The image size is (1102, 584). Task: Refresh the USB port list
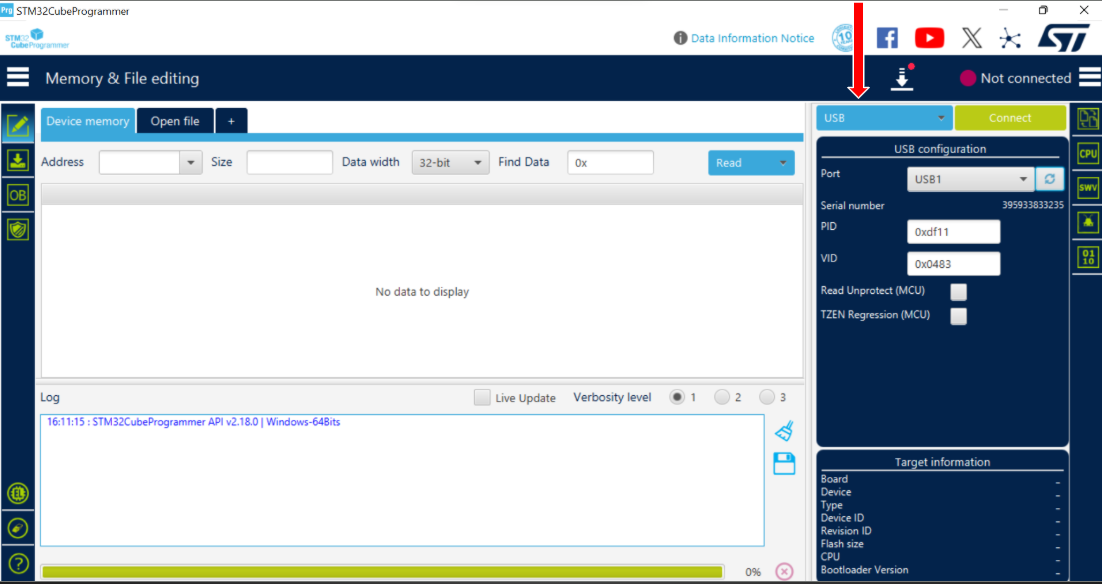click(x=1049, y=179)
